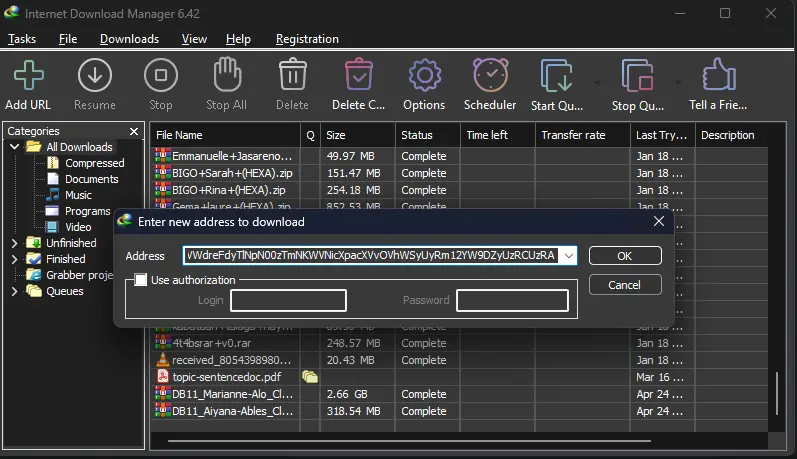Click the Delete trash icon
Image resolution: width=797 pixels, height=459 pixels.
pos(293,74)
